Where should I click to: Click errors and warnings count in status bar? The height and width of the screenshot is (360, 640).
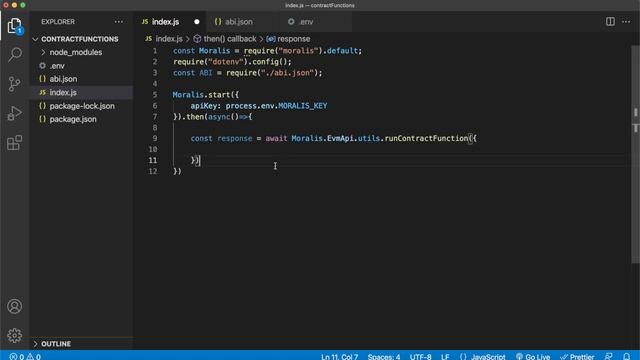pyautogui.click(x=25, y=356)
